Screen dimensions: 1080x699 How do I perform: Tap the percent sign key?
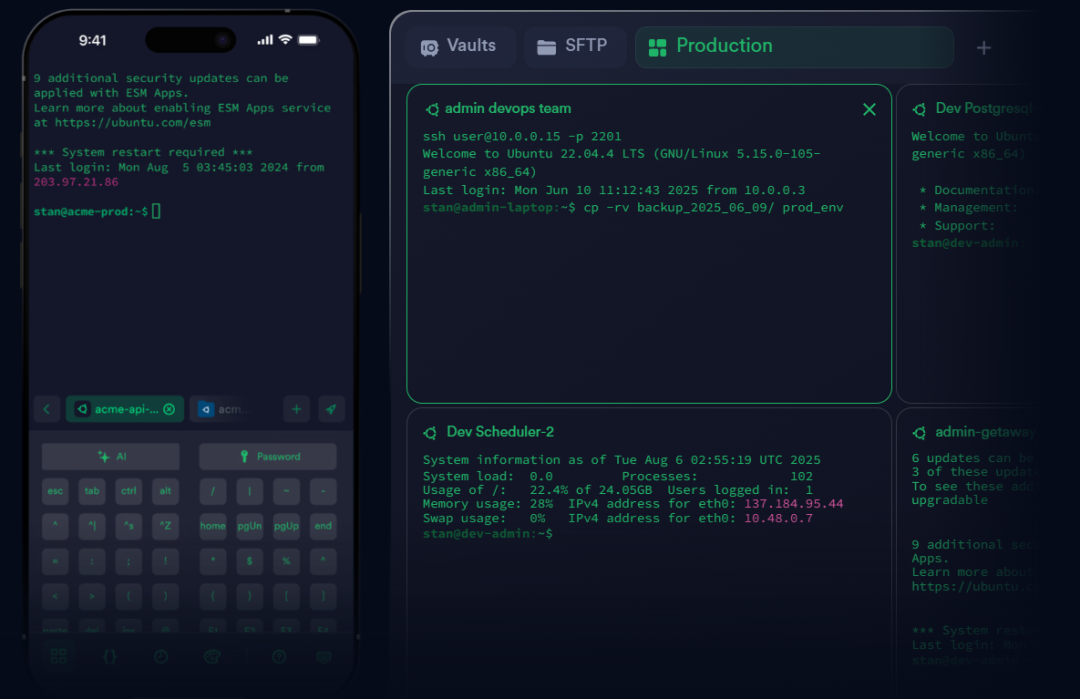point(287,561)
